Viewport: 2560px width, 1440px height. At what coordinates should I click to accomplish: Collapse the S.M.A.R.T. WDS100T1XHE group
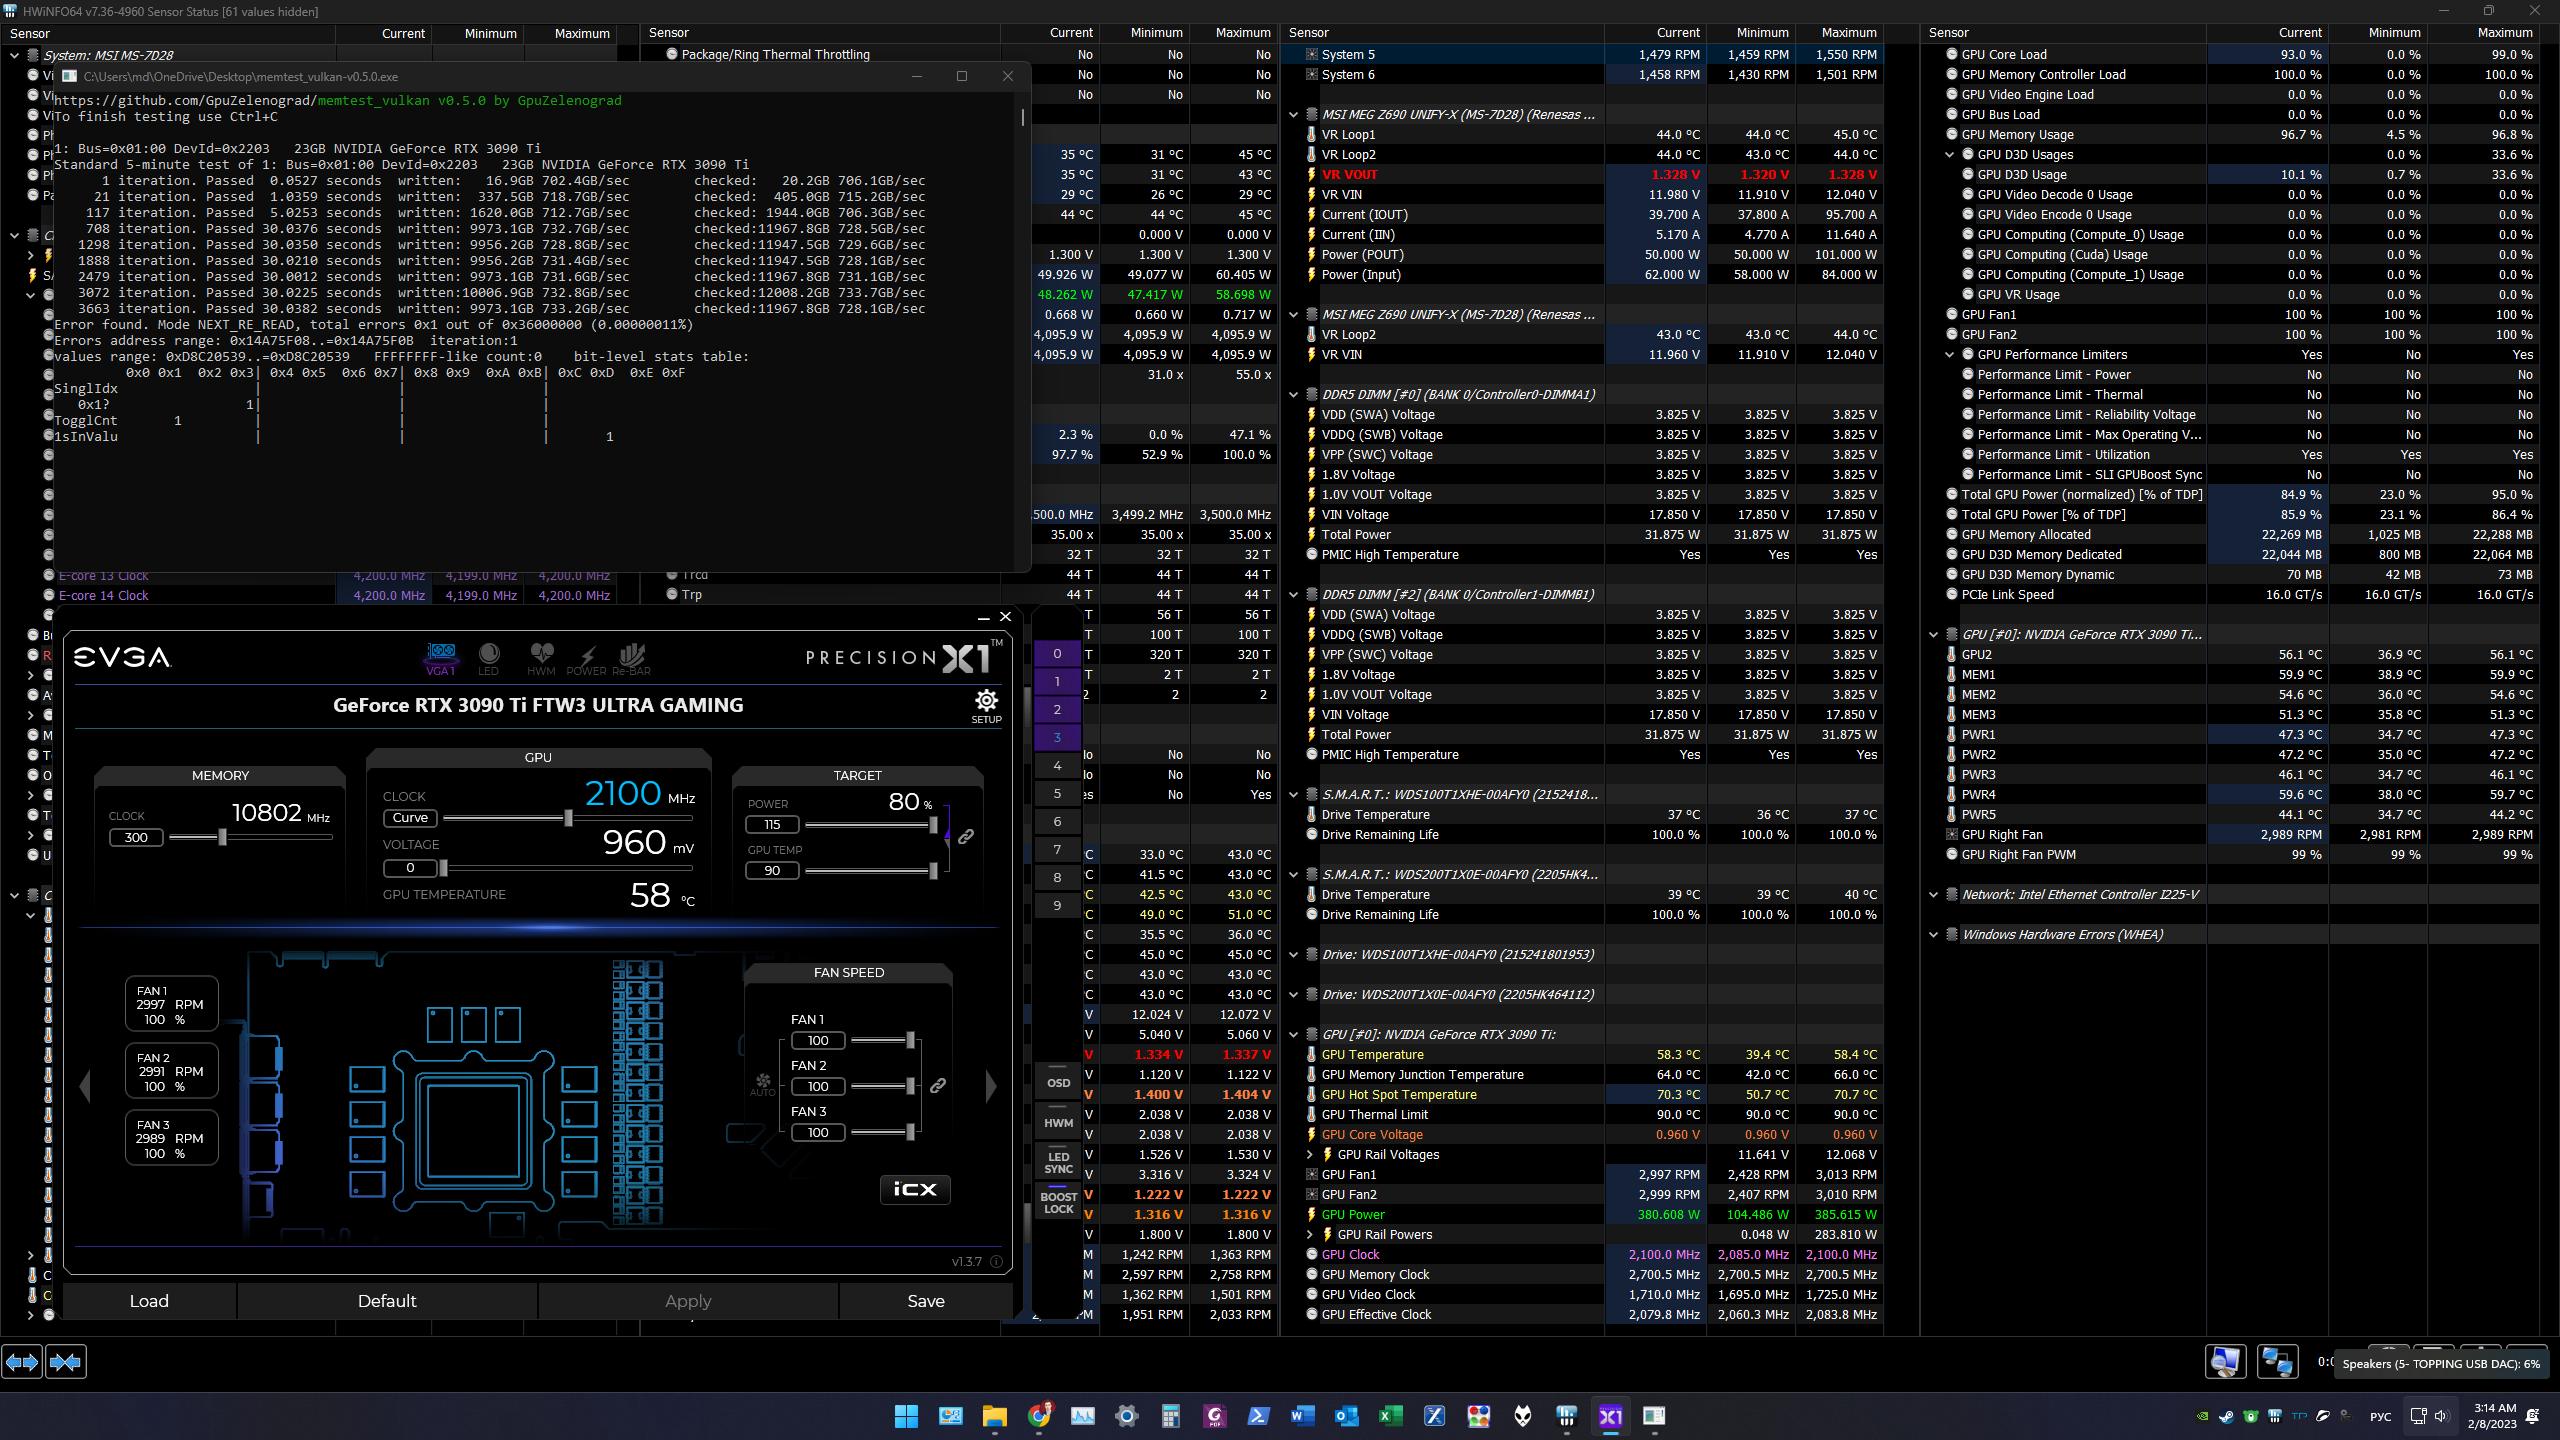pos(1293,795)
